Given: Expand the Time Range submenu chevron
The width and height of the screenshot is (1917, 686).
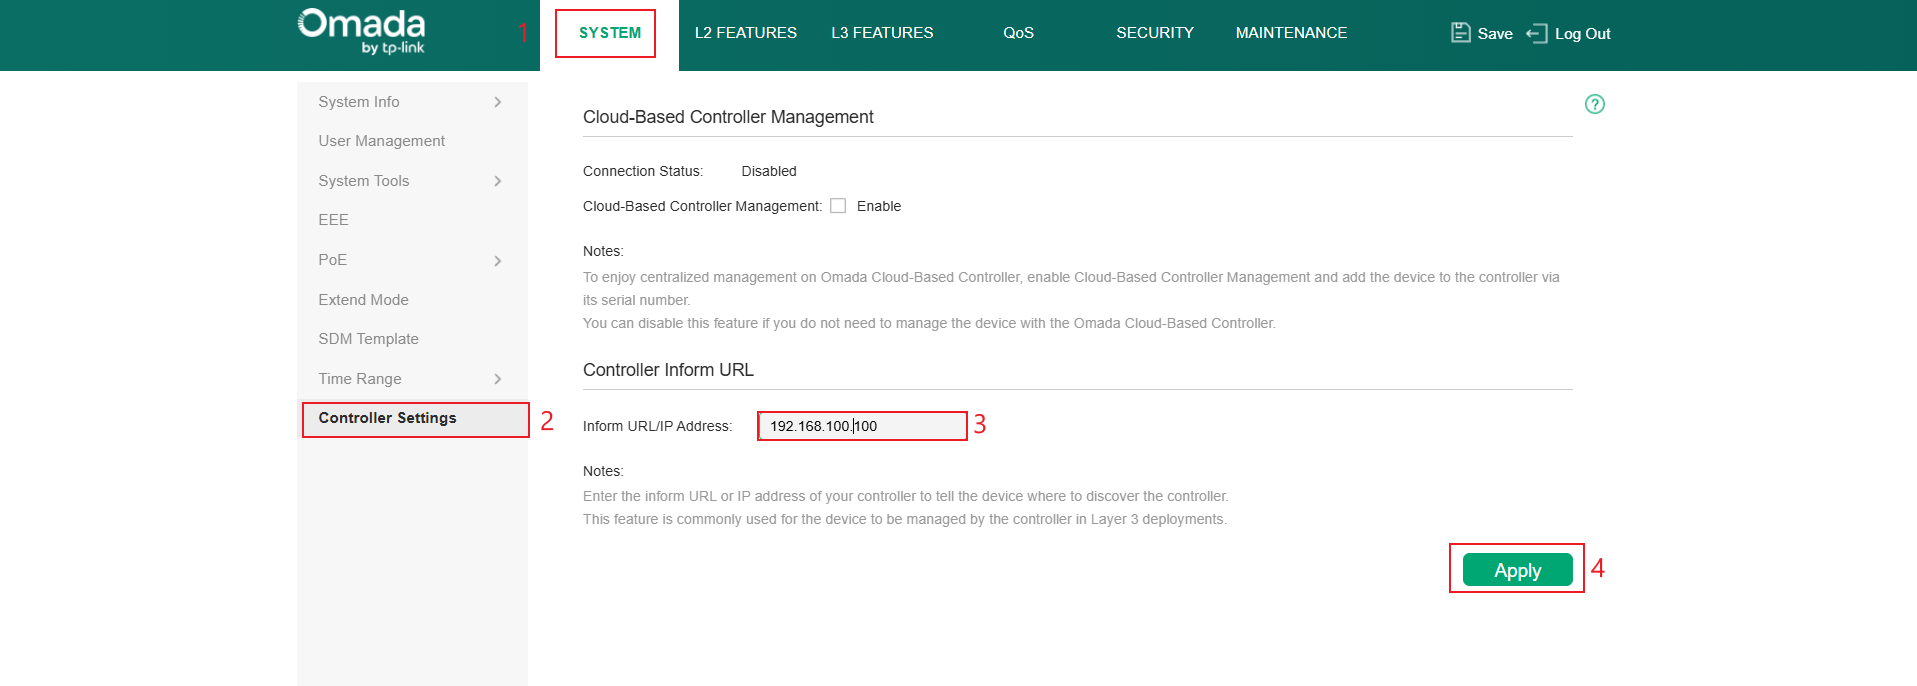Looking at the screenshot, I should tap(497, 379).
